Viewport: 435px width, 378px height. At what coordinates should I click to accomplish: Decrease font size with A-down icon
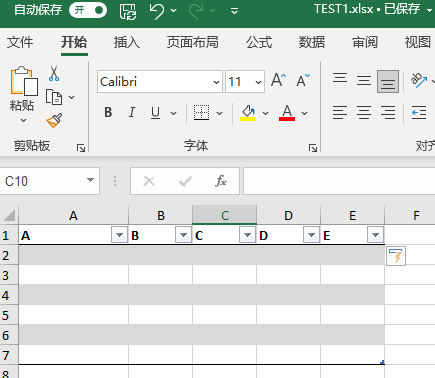pos(303,80)
